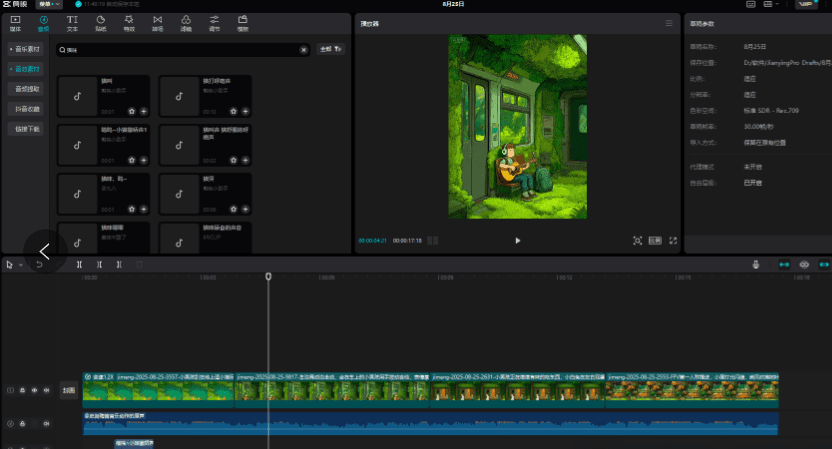
Task: Toggle timeline auto snapping
Action: tap(804, 264)
